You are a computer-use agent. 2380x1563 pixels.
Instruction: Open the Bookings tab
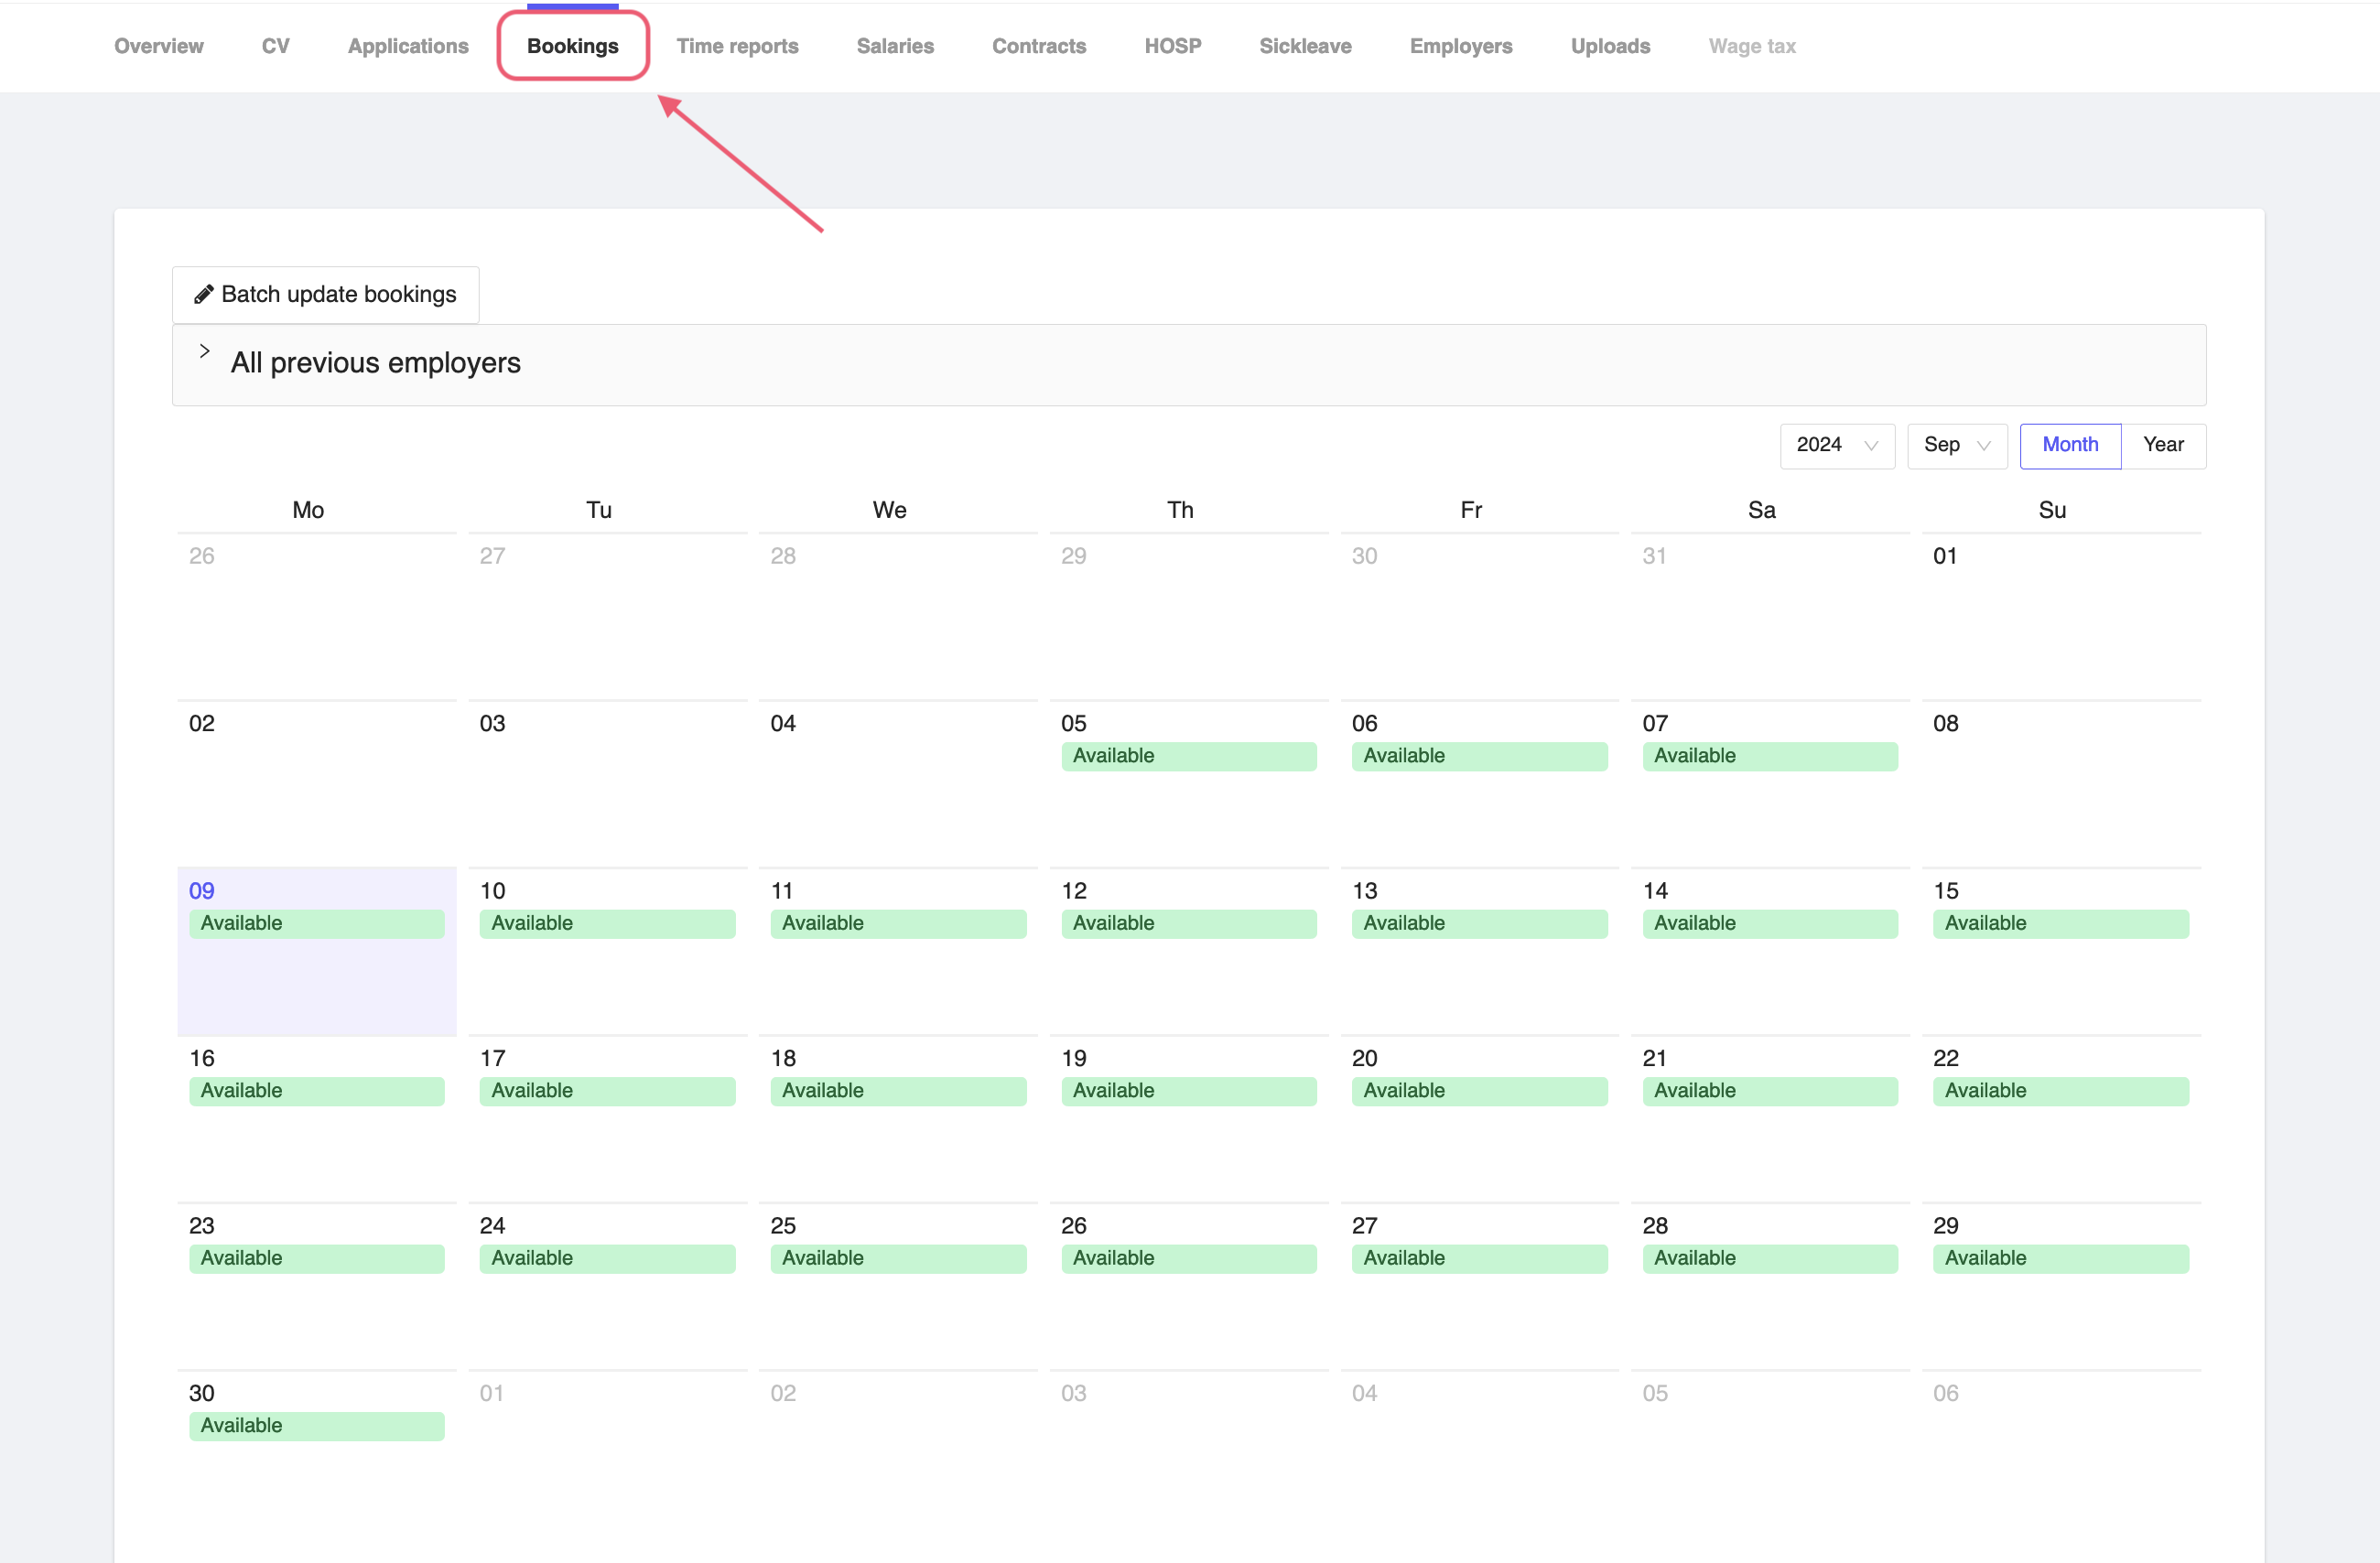coord(572,45)
